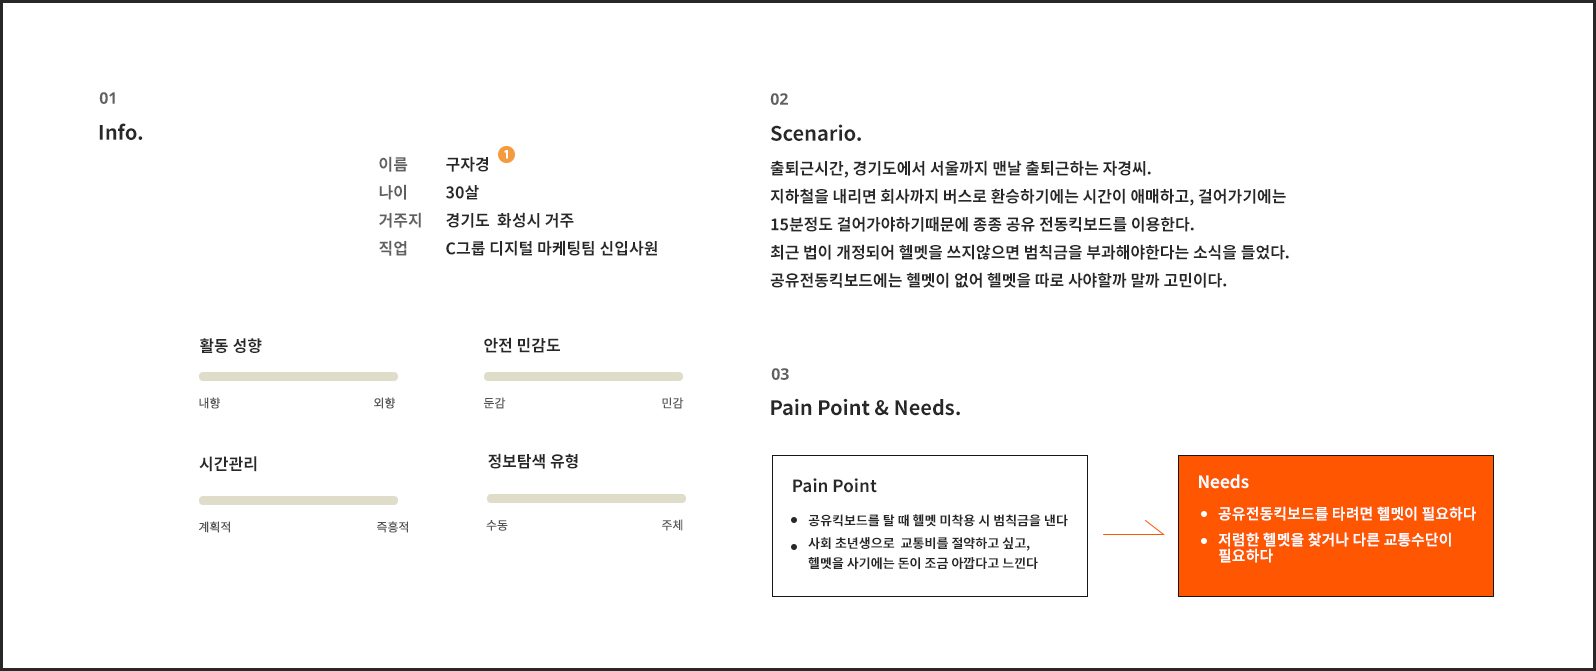Click the job text C그룹 디지털 마케팅팀 신입사원
Viewport: 1596px width, 671px height.
[552, 248]
